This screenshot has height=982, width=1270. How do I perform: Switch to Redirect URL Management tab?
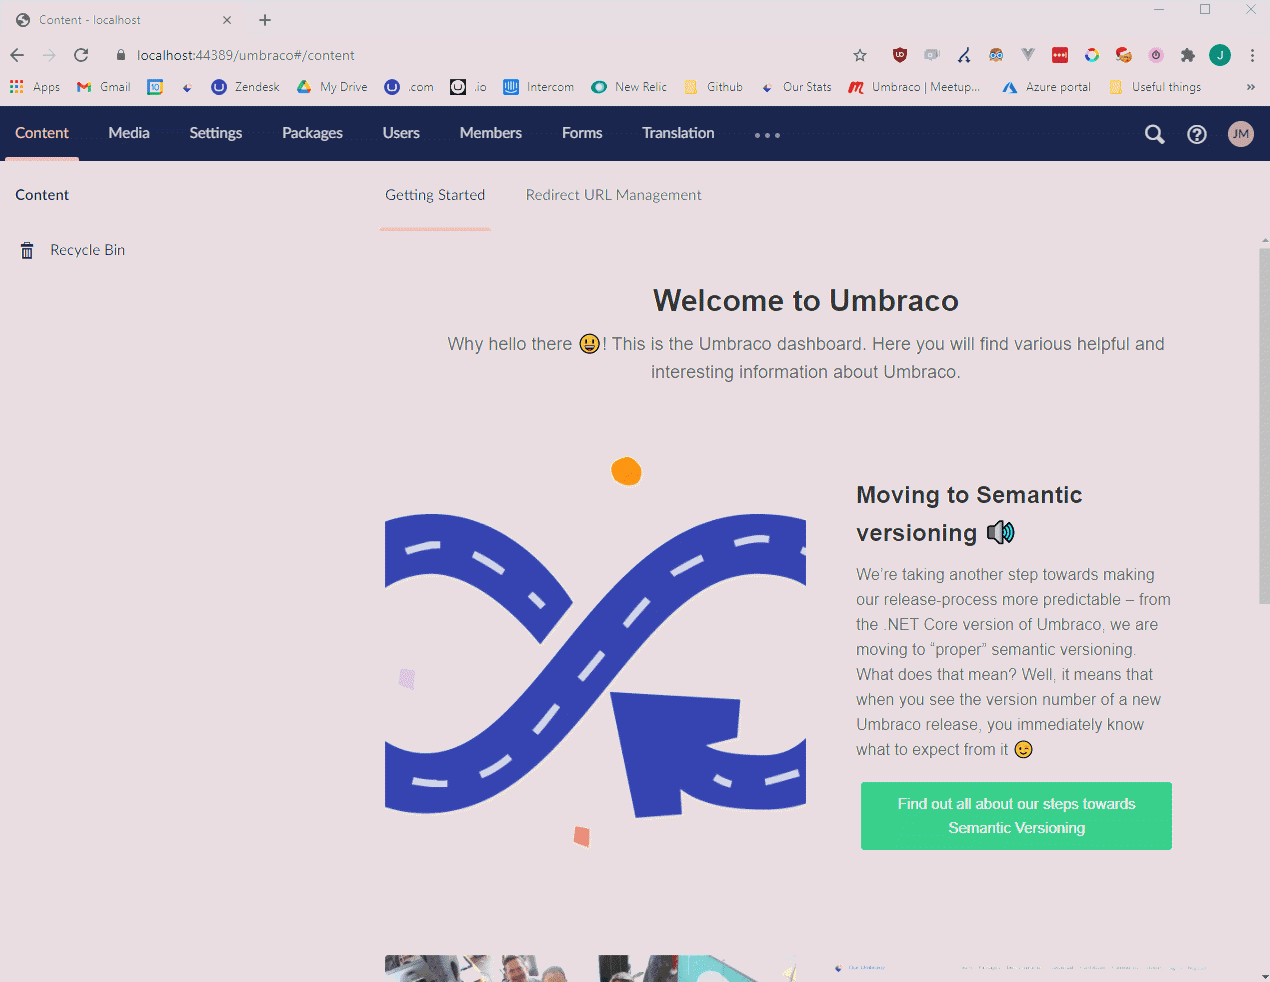614,195
